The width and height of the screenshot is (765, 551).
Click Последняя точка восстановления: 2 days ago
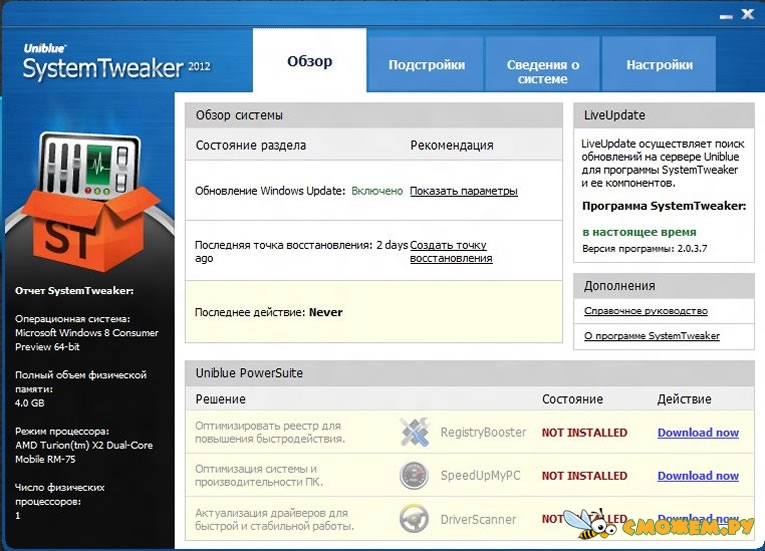click(301, 251)
